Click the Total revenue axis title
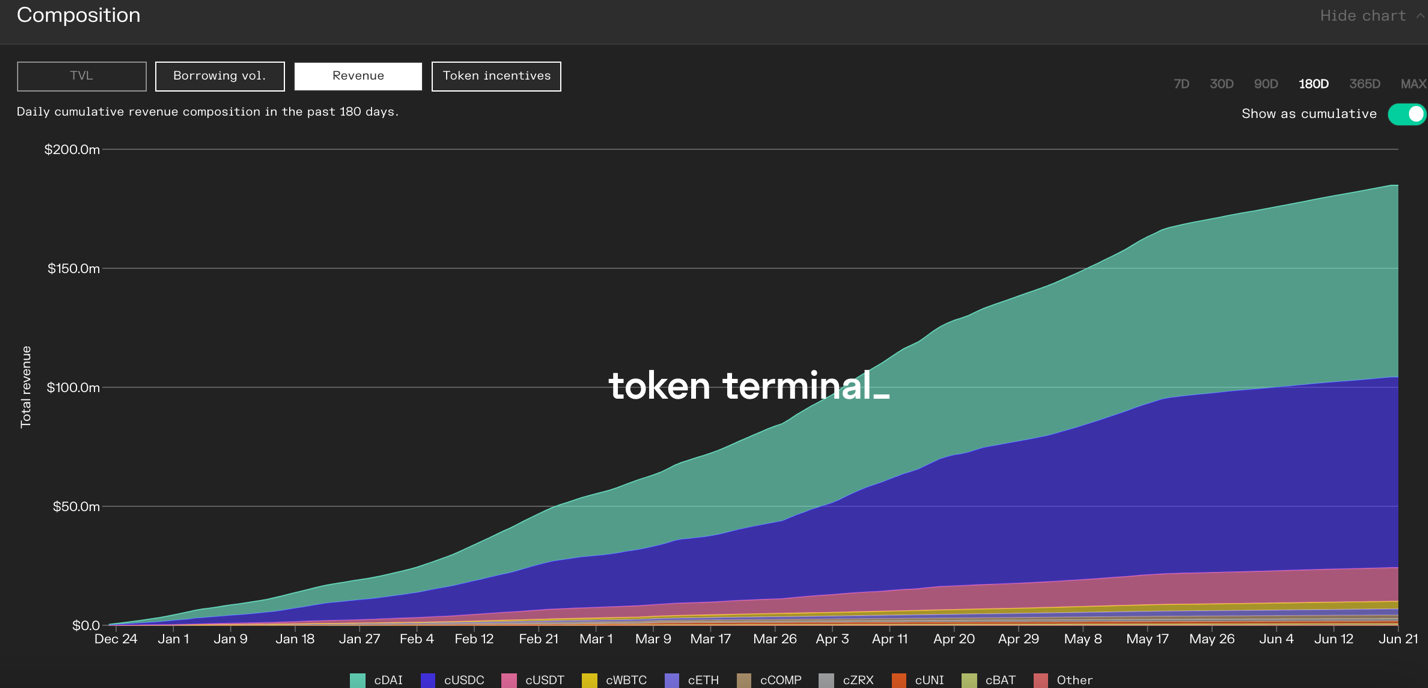Image resolution: width=1428 pixels, height=688 pixels. click(26, 387)
